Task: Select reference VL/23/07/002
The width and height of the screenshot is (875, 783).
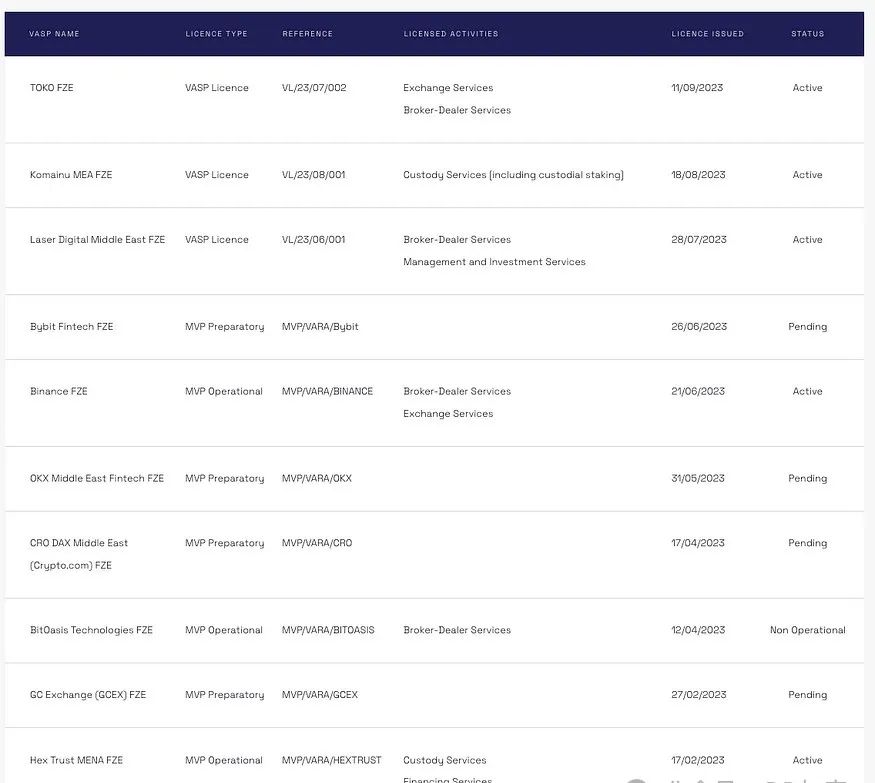Action: 314,88
